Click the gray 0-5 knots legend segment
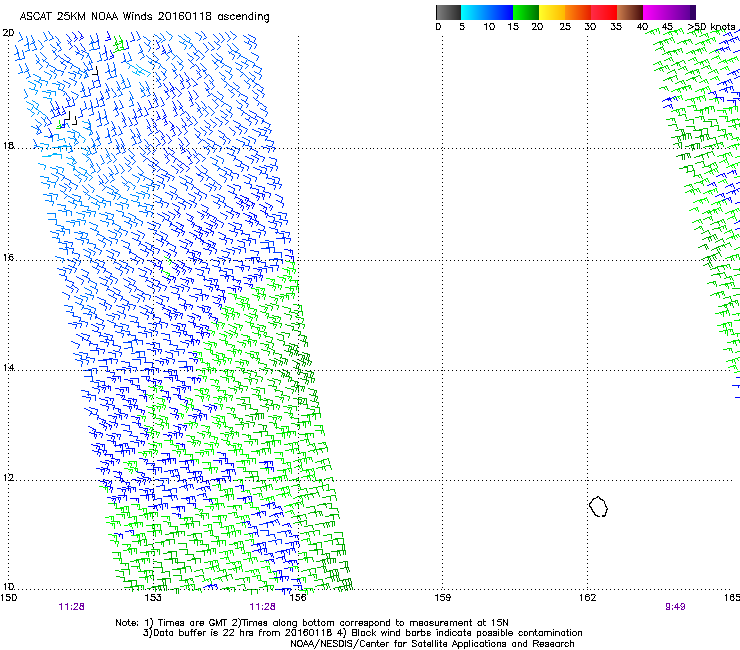Screen dimensions: 740x650 tap(448, 12)
